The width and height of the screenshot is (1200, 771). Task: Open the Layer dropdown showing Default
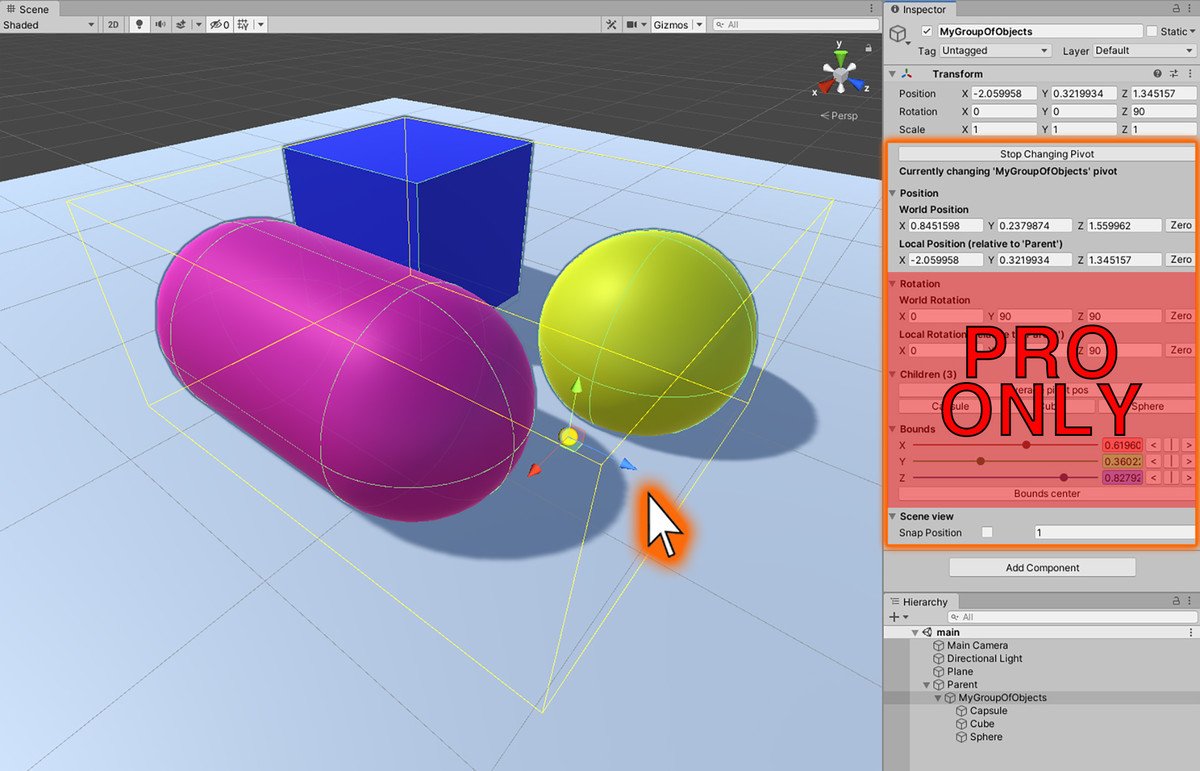point(1143,50)
